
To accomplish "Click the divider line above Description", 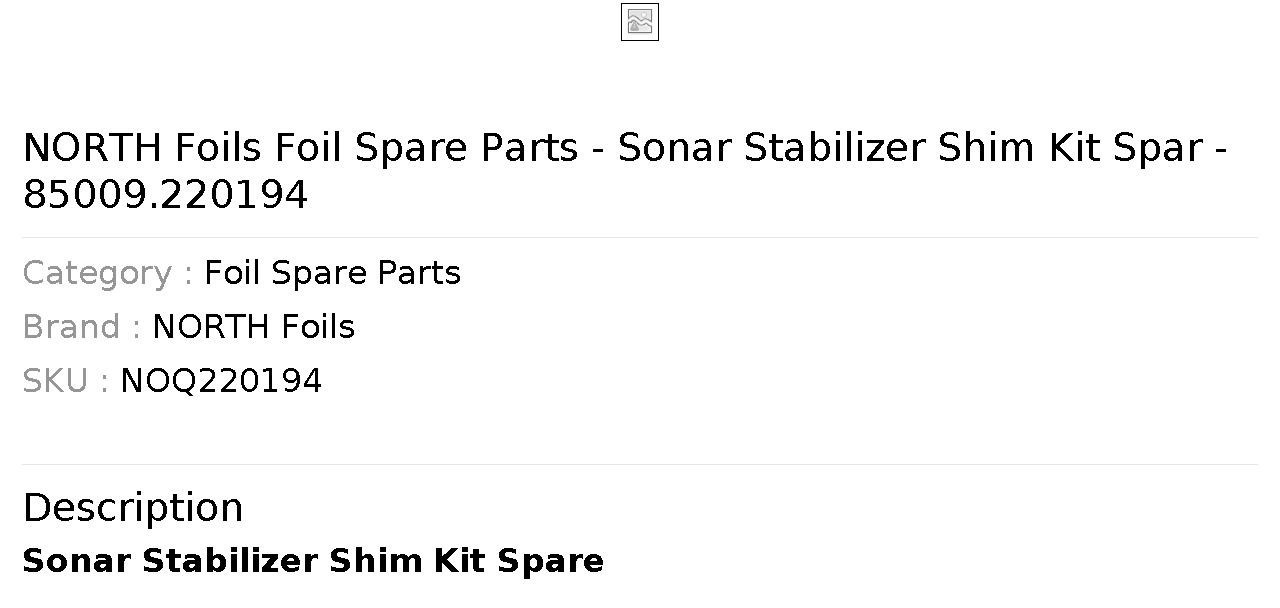I will 640,464.
